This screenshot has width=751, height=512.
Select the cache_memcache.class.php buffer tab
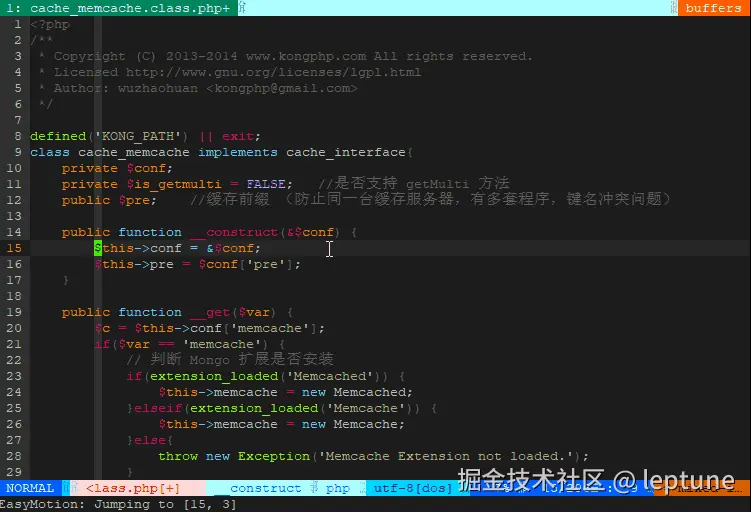[118, 8]
